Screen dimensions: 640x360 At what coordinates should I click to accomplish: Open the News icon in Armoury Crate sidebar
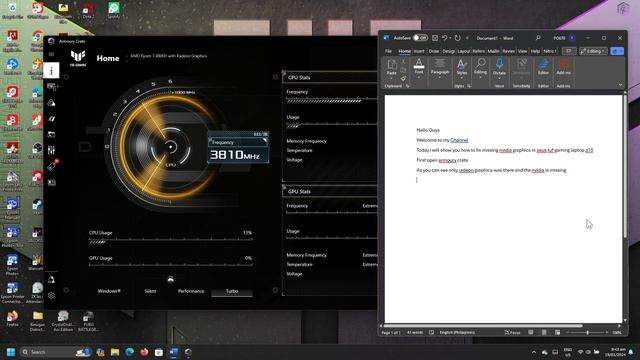pyautogui.click(x=51, y=182)
